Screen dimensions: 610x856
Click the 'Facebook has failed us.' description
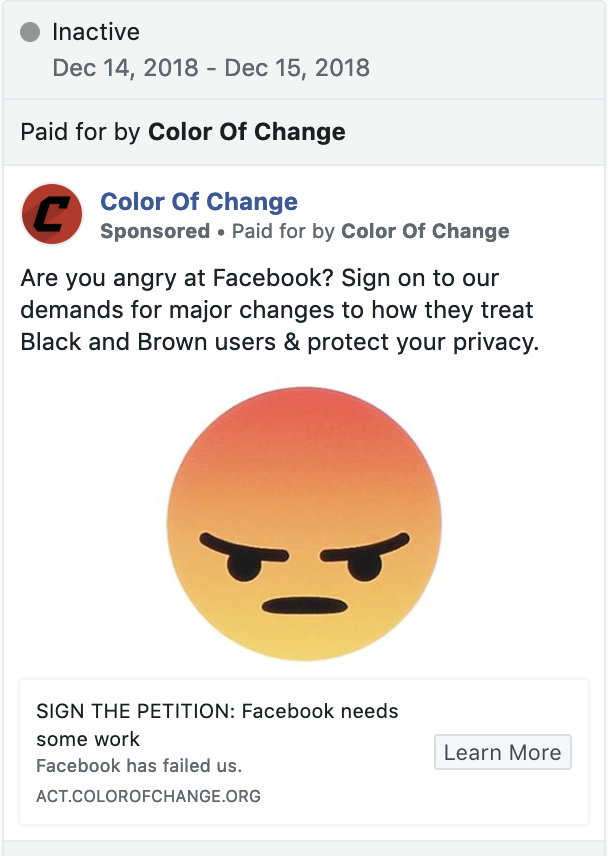139,766
